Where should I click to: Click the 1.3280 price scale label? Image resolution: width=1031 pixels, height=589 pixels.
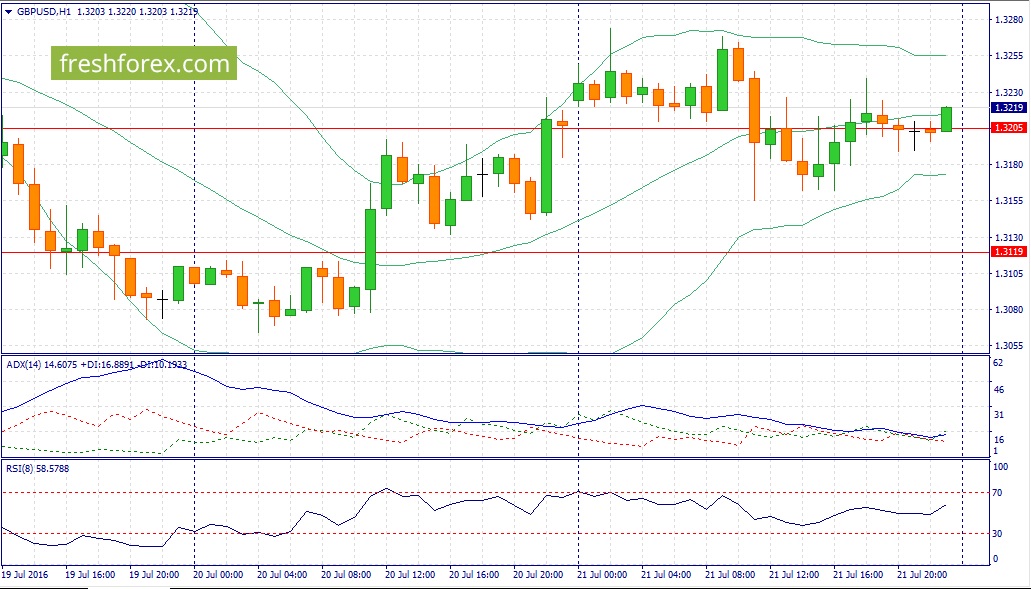1007,20
